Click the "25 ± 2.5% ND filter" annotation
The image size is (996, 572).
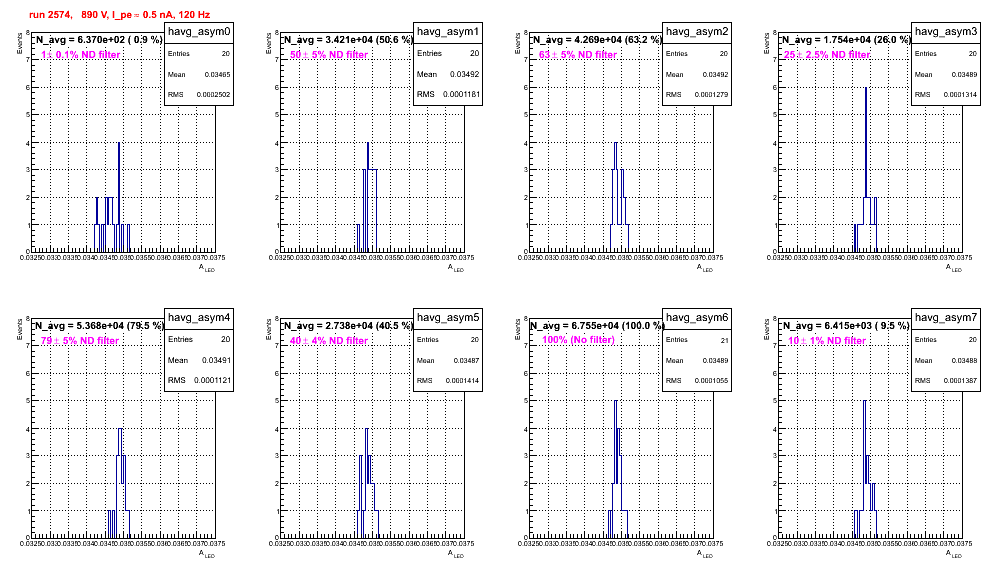click(x=827, y=55)
